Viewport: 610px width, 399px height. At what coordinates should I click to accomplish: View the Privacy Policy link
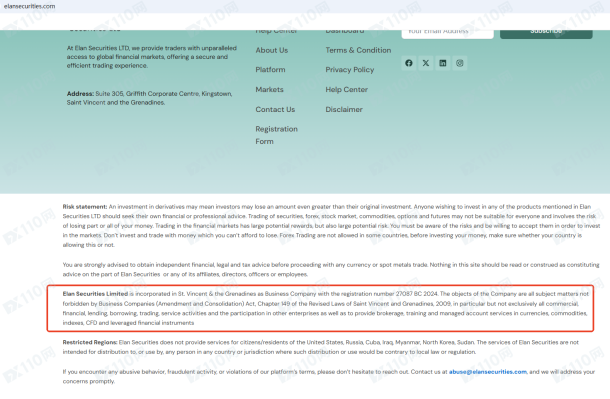[x=350, y=70]
